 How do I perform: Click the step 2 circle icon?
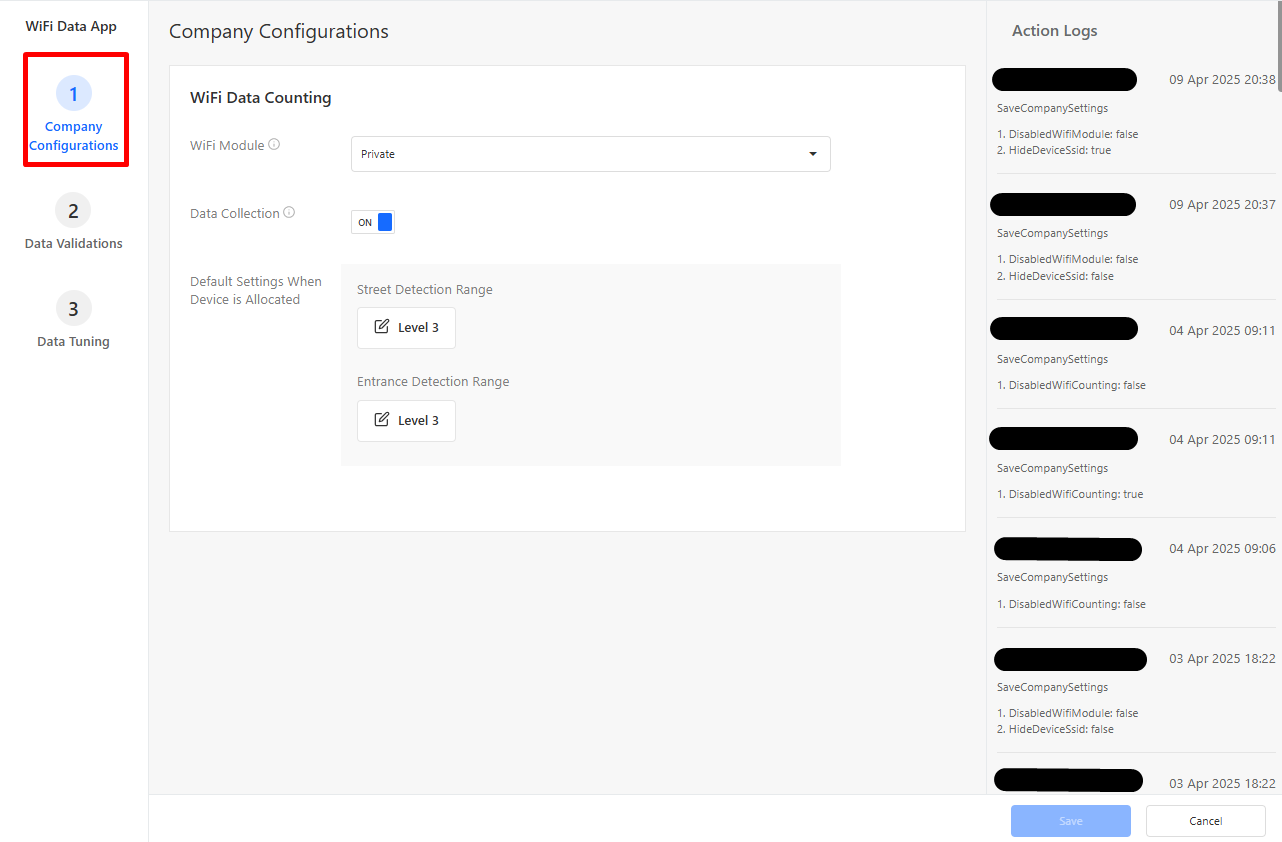pyautogui.click(x=73, y=211)
